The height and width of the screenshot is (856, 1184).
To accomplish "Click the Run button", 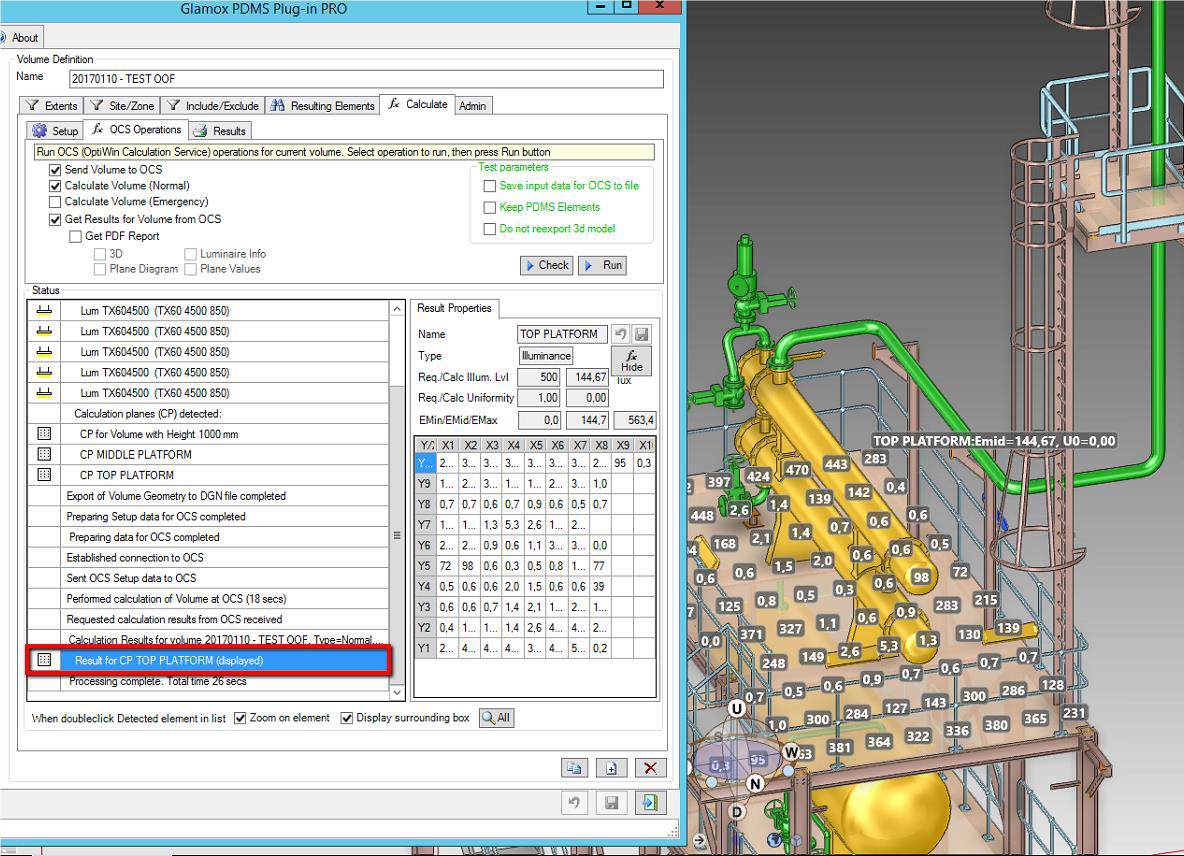I will (x=603, y=265).
